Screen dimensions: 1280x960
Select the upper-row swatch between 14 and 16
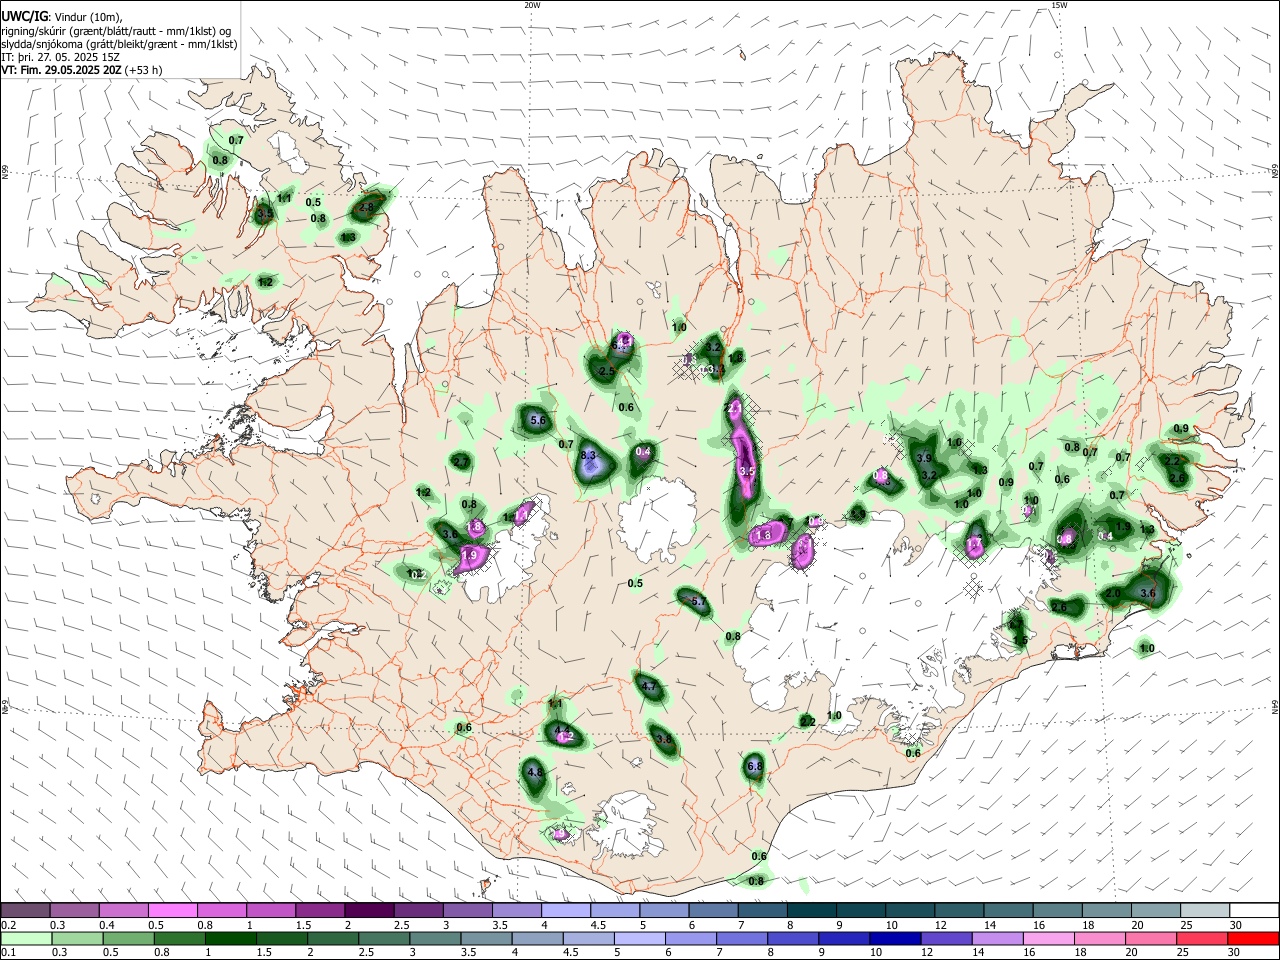coord(1007,910)
